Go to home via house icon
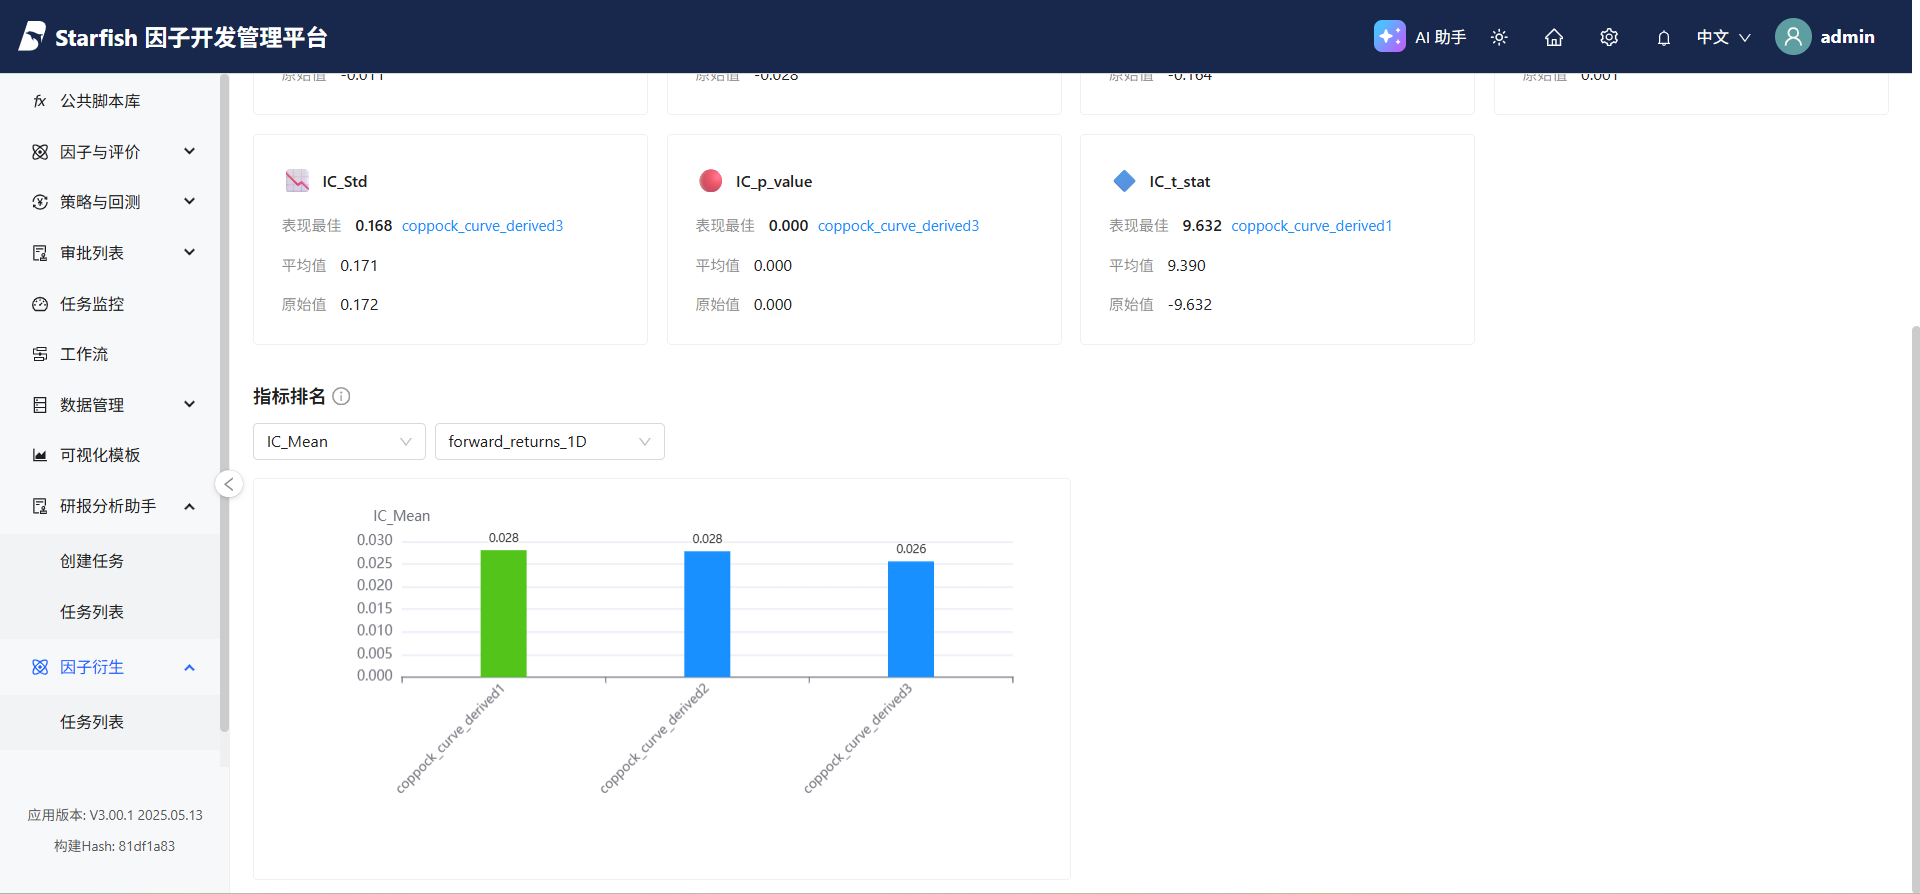This screenshot has height=894, width=1920. coord(1554,37)
